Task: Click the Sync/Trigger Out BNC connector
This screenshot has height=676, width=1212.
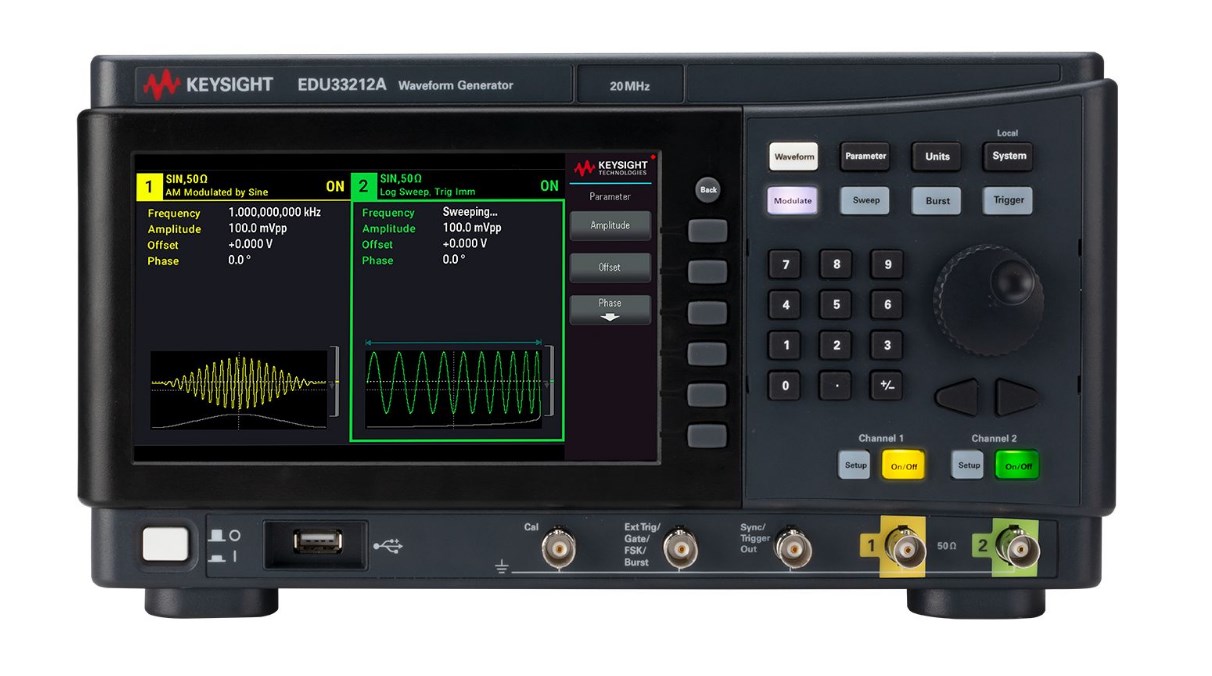Action: tap(793, 548)
